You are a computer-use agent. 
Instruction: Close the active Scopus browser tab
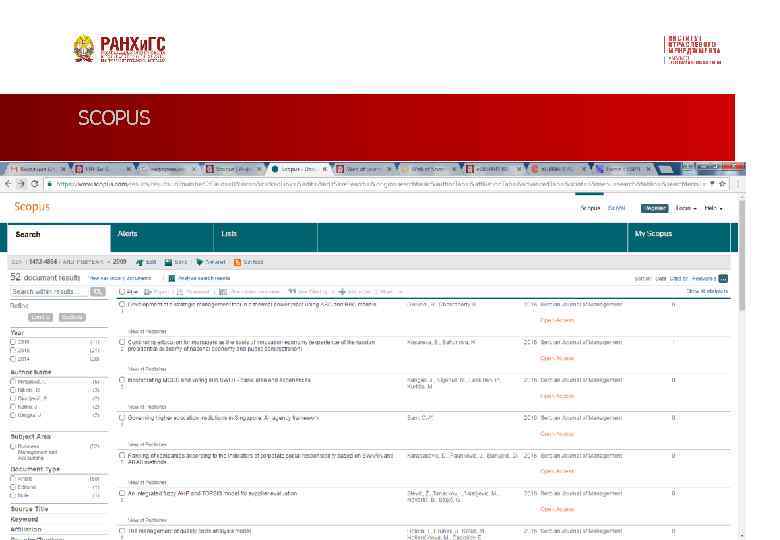[x=324, y=169]
